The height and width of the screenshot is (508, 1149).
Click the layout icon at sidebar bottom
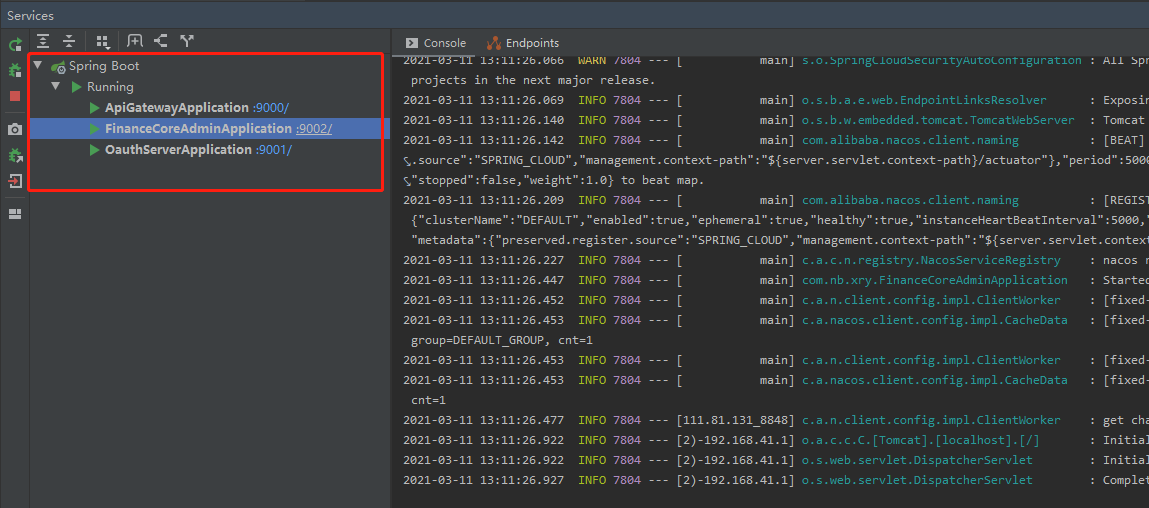tap(15, 214)
